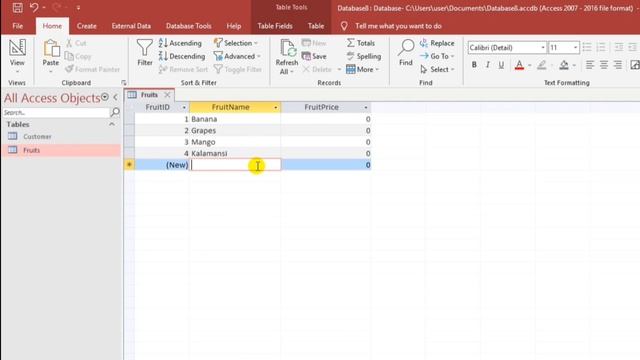
Task: Switch to the Create tab
Action: [87, 26]
